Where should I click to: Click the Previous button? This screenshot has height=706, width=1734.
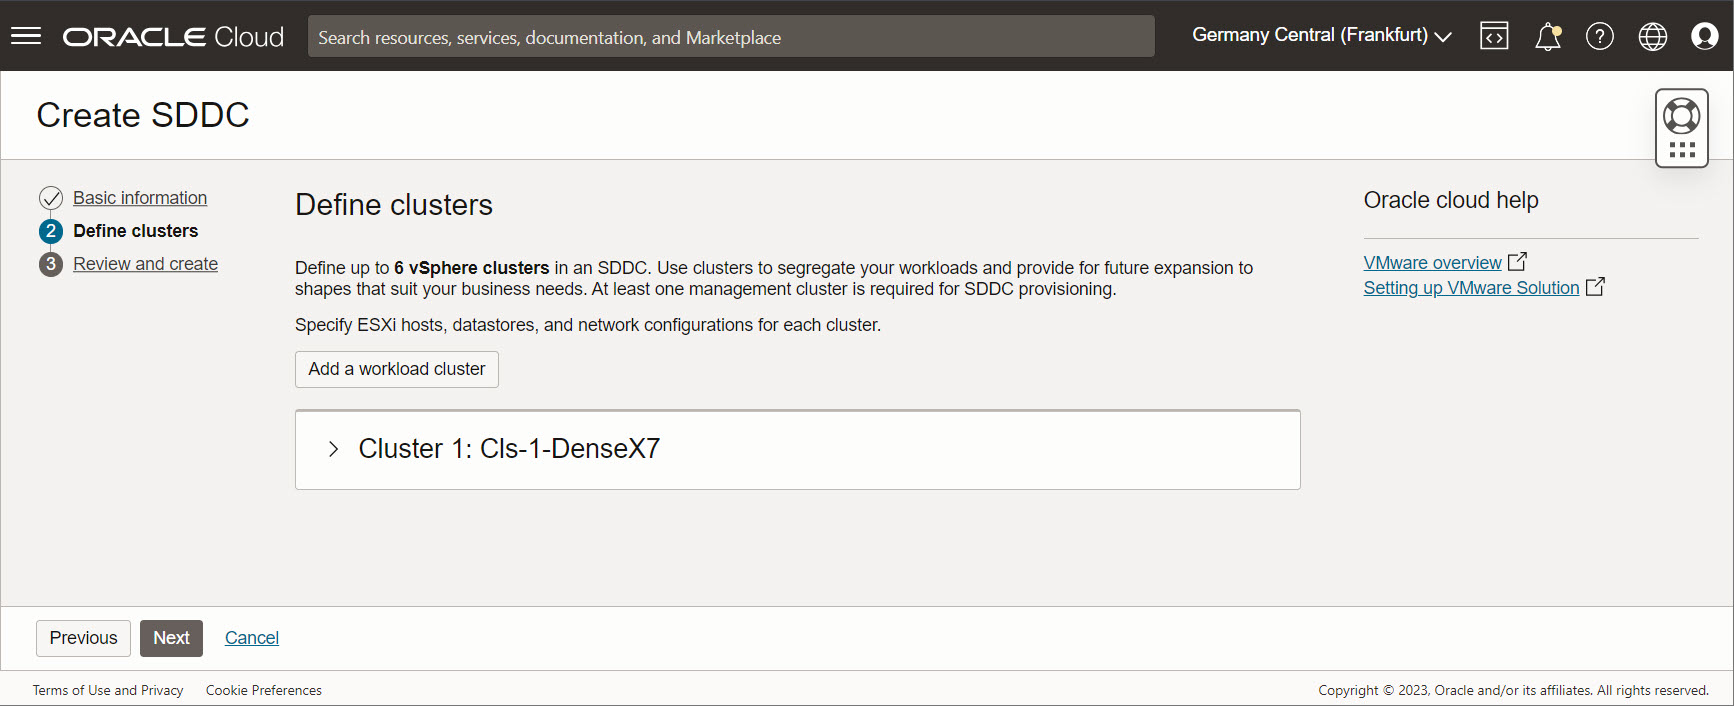click(83, 638)
